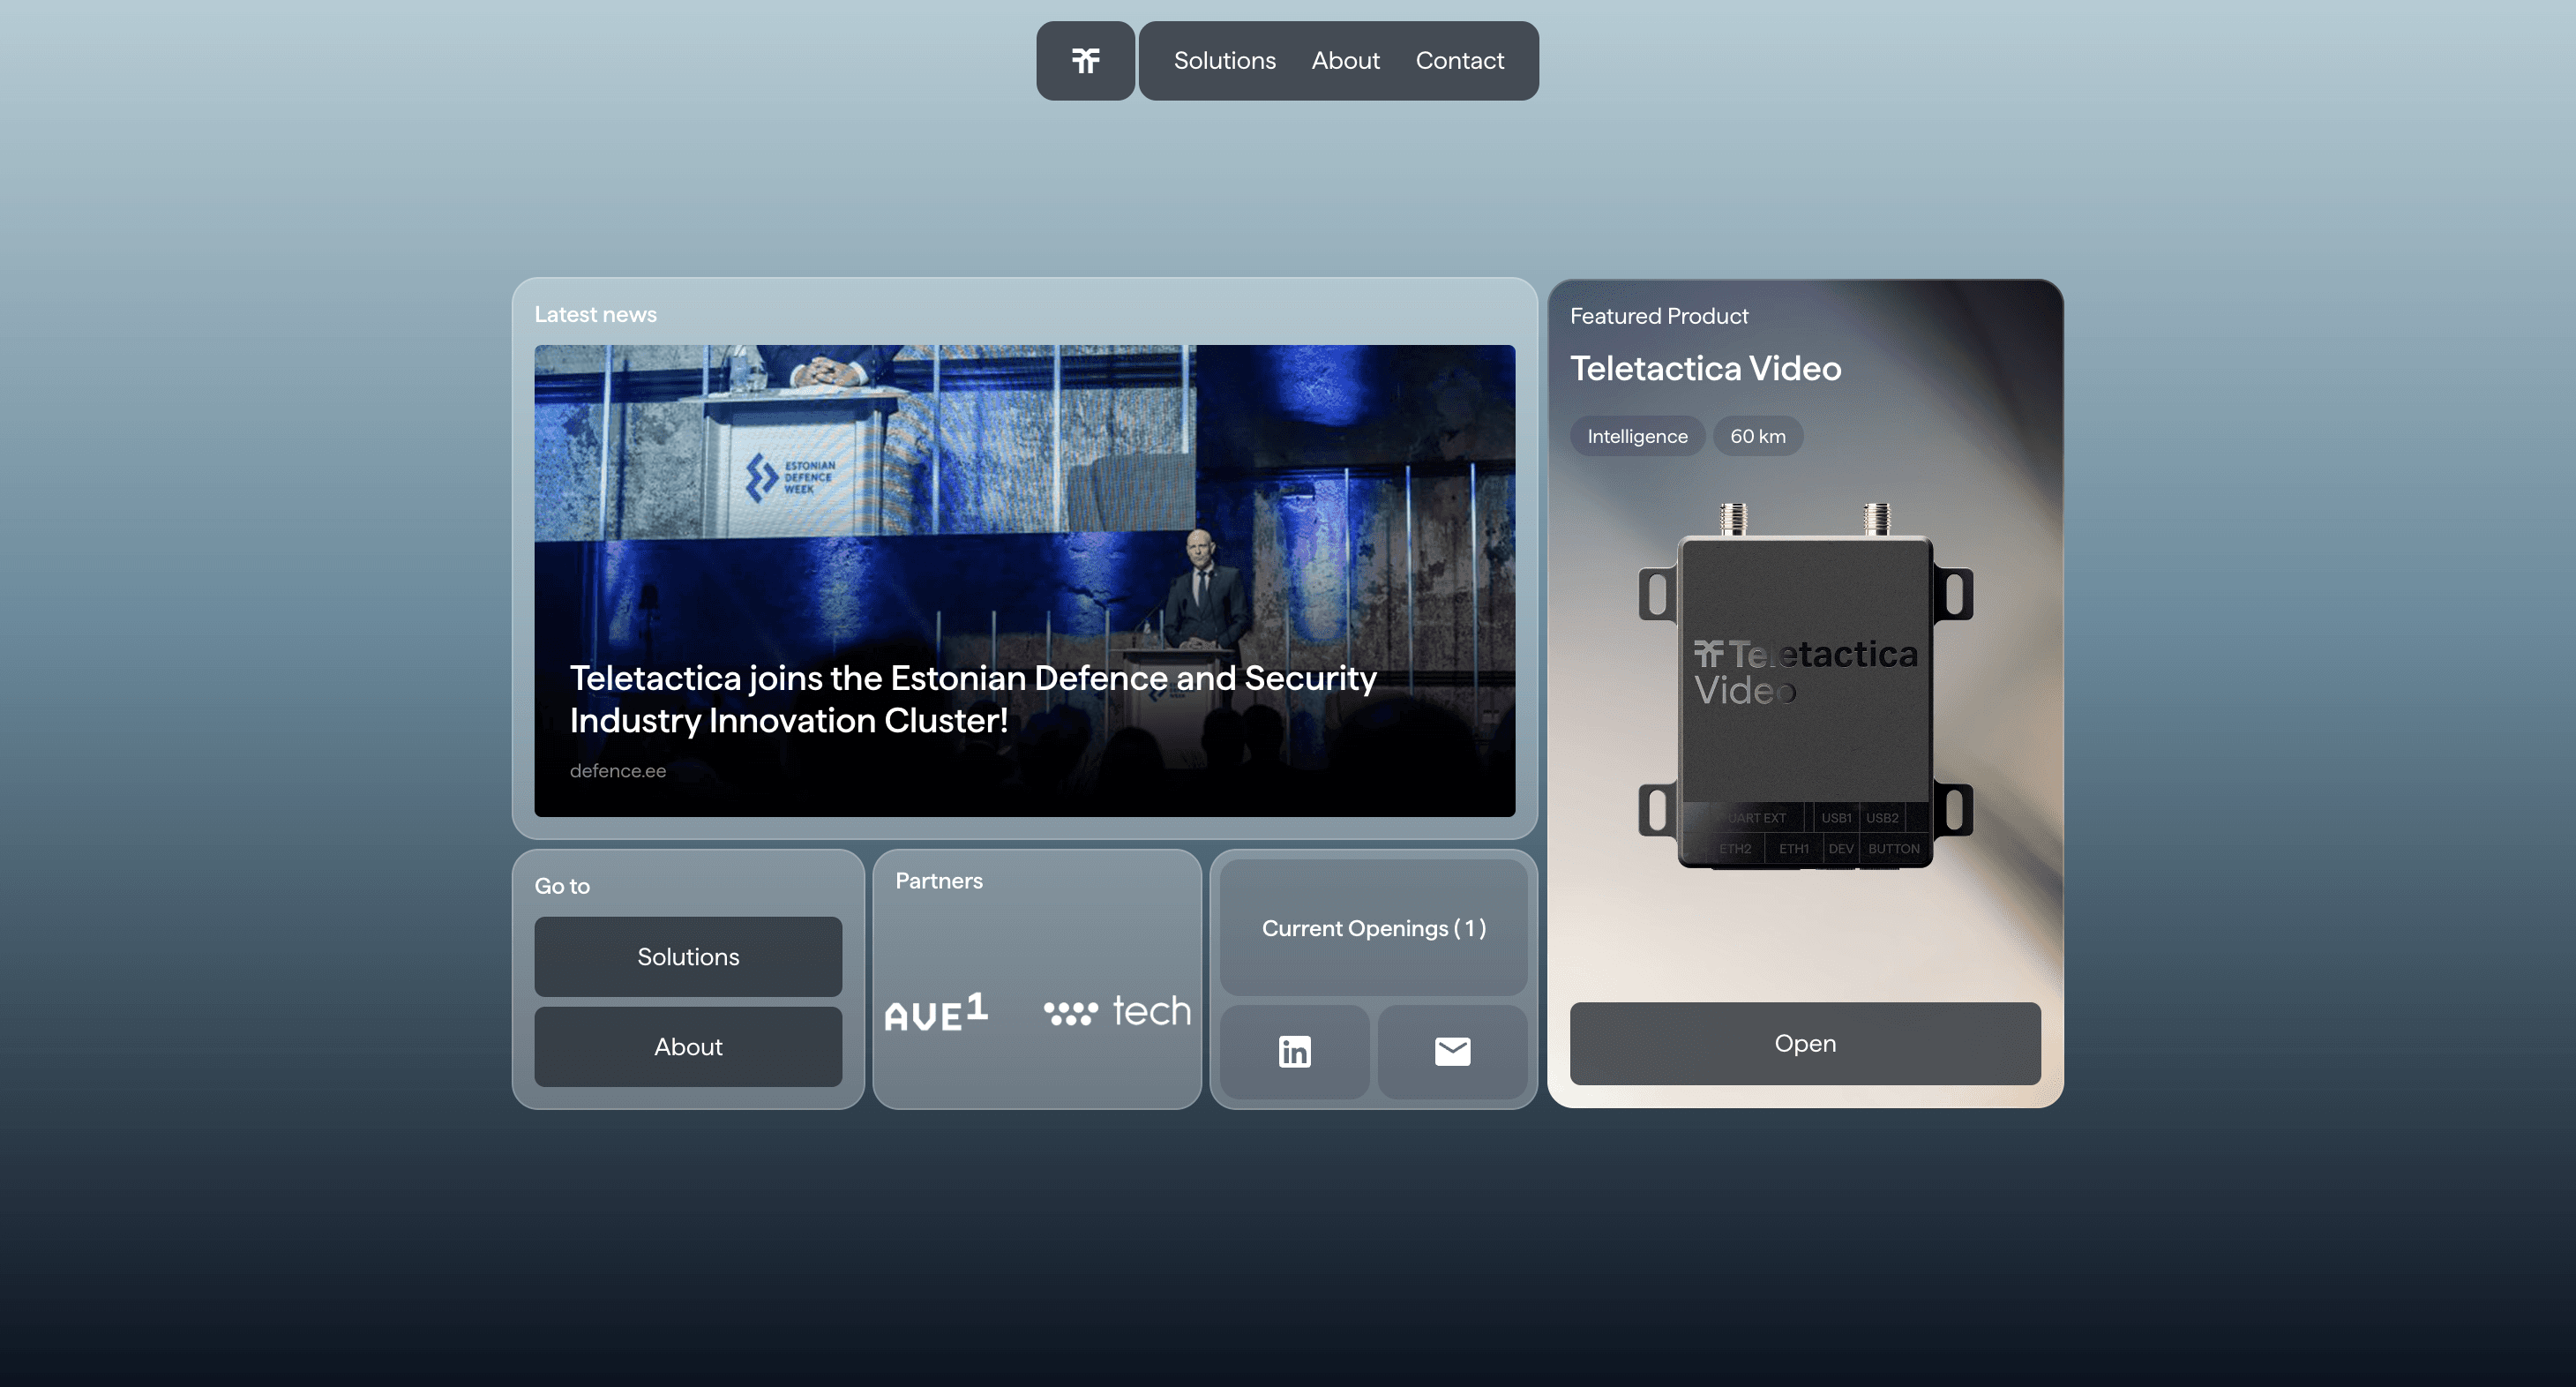The width and height of the screenshot is (2576, 1387).
Task: Click the defence.ee source link
Action: tap(617, 771)
